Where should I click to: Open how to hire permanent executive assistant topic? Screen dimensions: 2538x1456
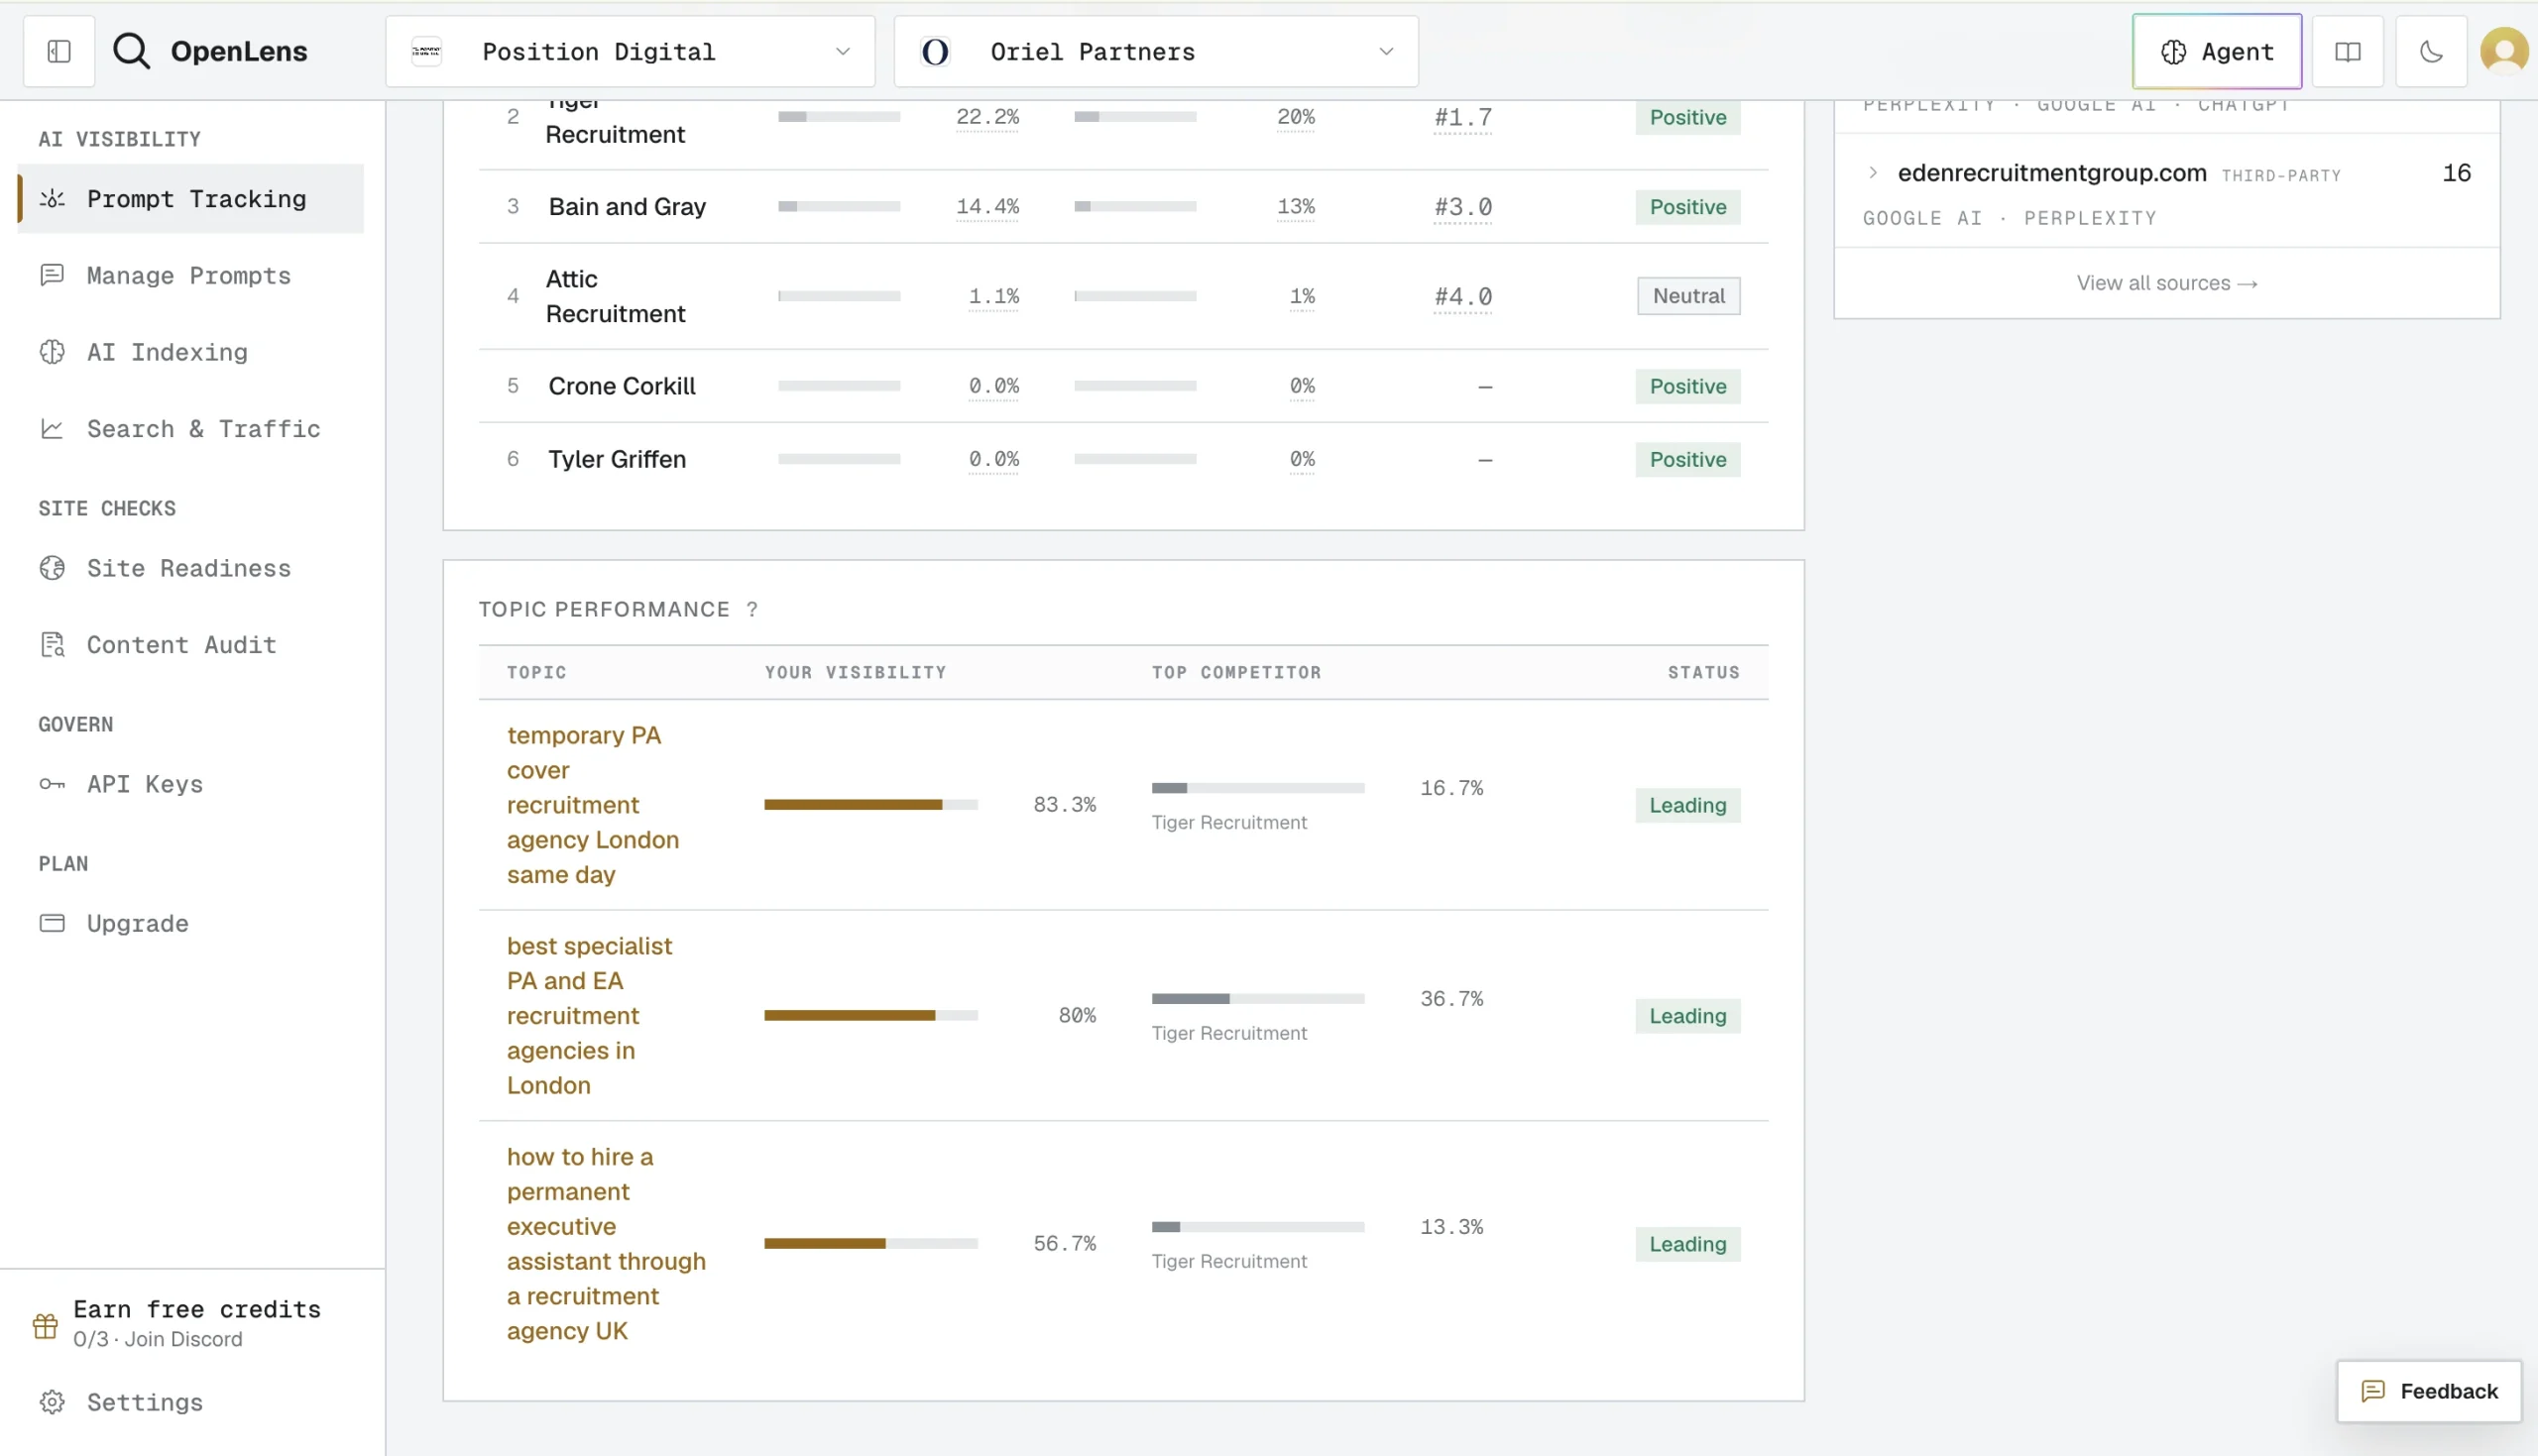pyautogui.click(x=606, y=1243)
